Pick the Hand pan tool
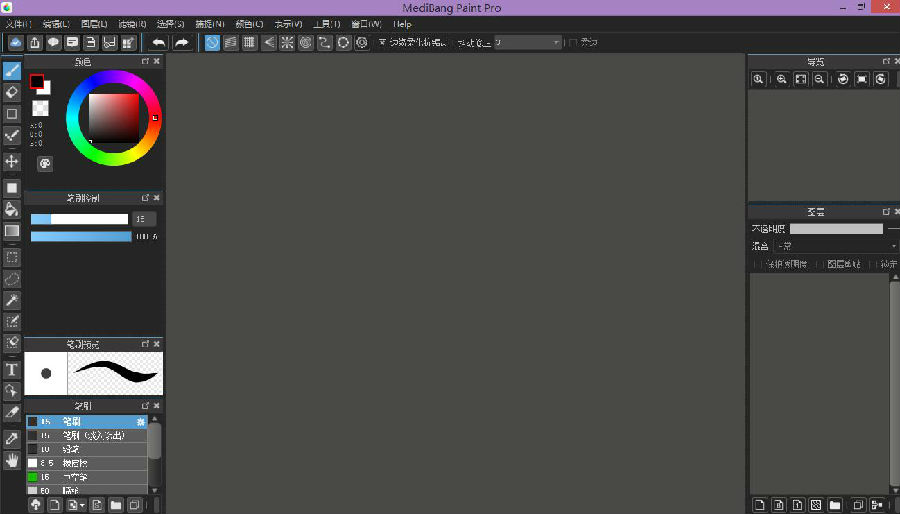 (12, 460)
